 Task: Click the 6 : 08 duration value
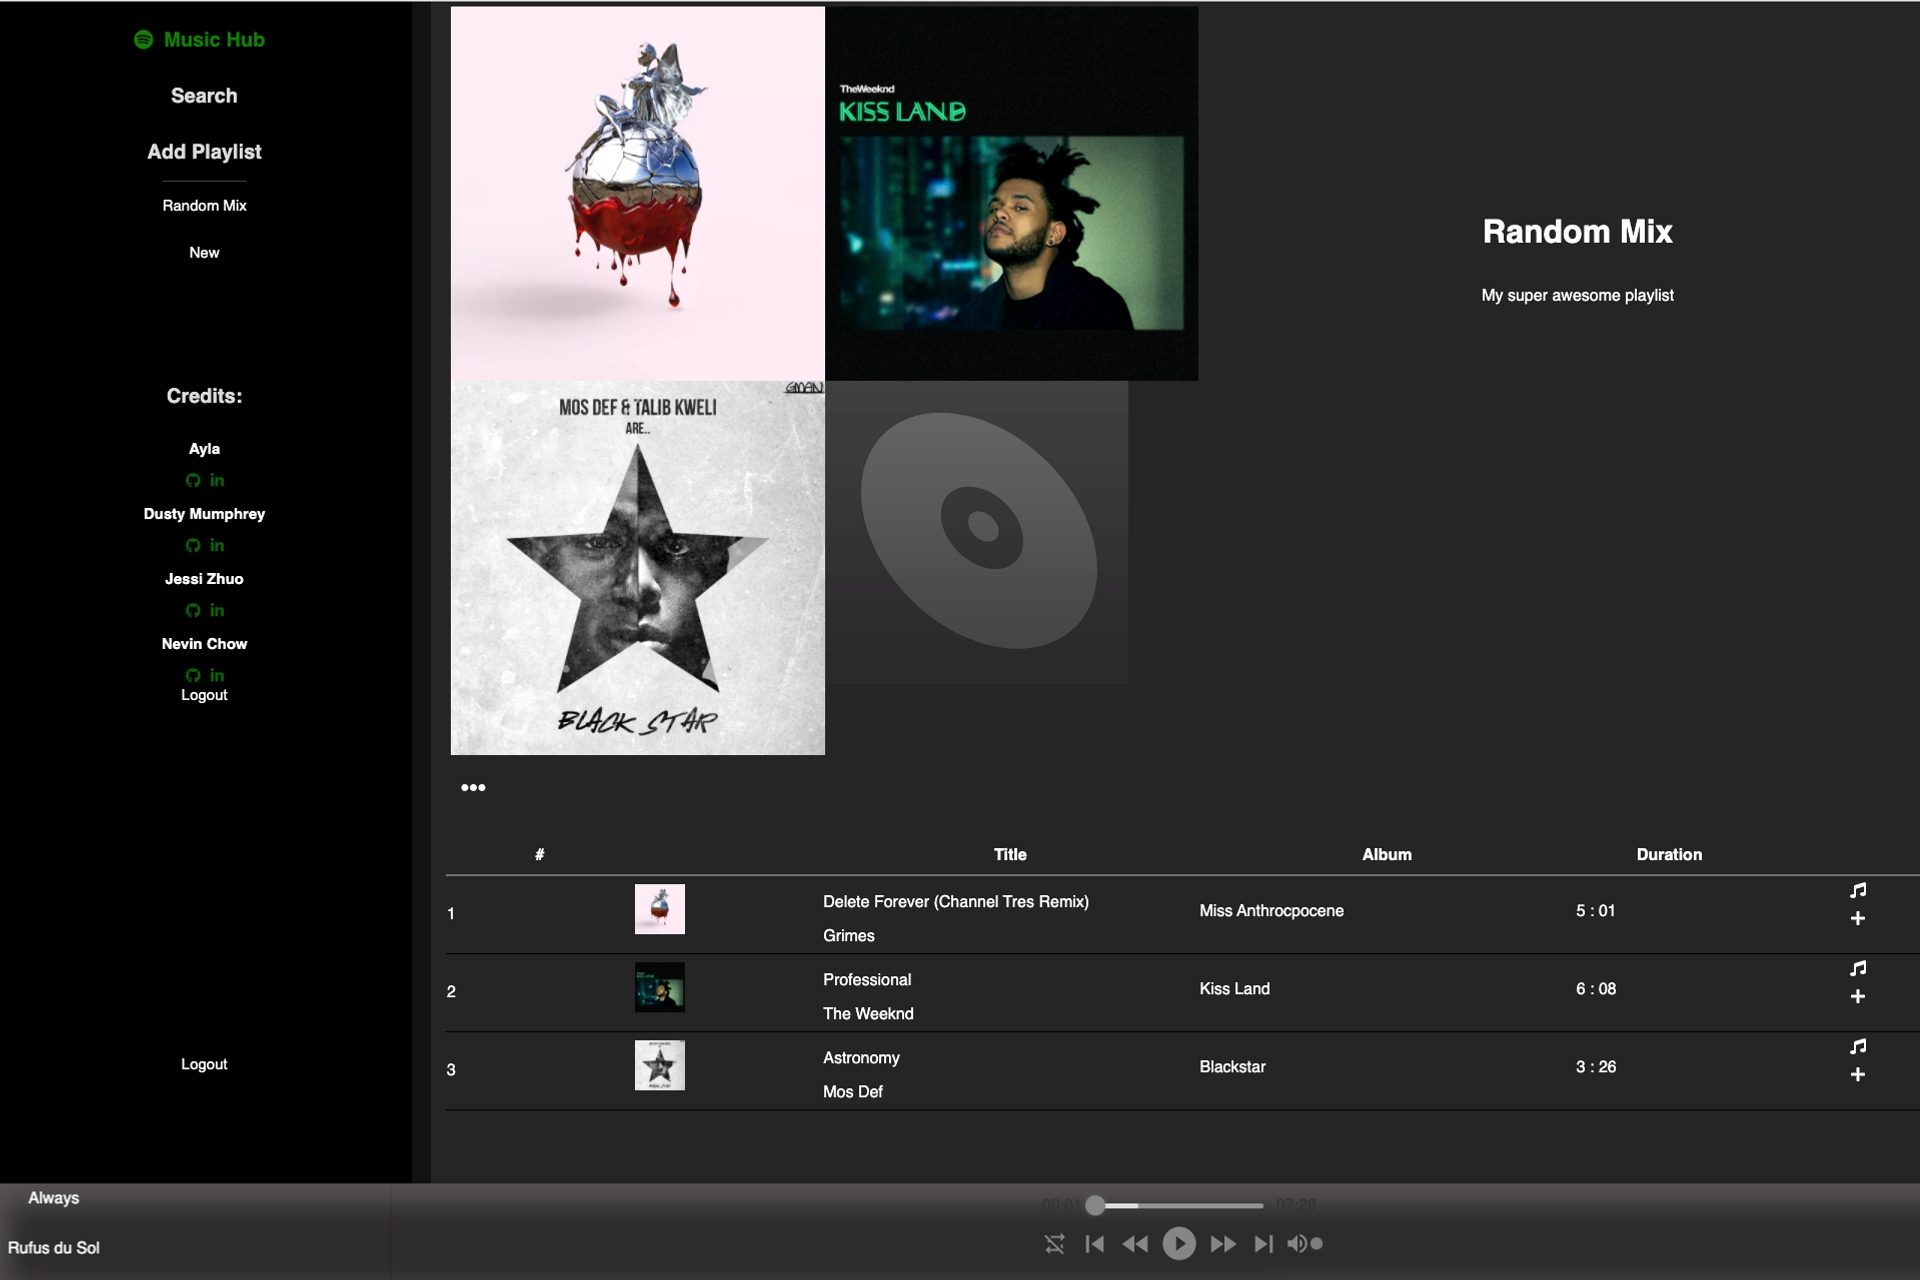pyautogui.click(x=1596, y=989)
